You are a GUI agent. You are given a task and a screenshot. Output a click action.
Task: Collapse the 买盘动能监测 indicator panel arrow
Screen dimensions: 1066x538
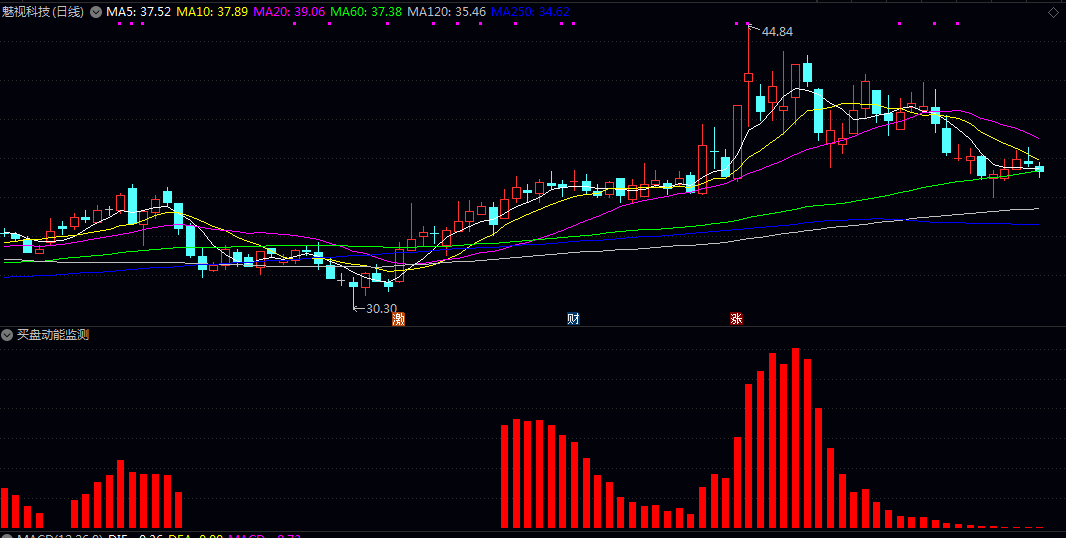[x=7, y=335]
